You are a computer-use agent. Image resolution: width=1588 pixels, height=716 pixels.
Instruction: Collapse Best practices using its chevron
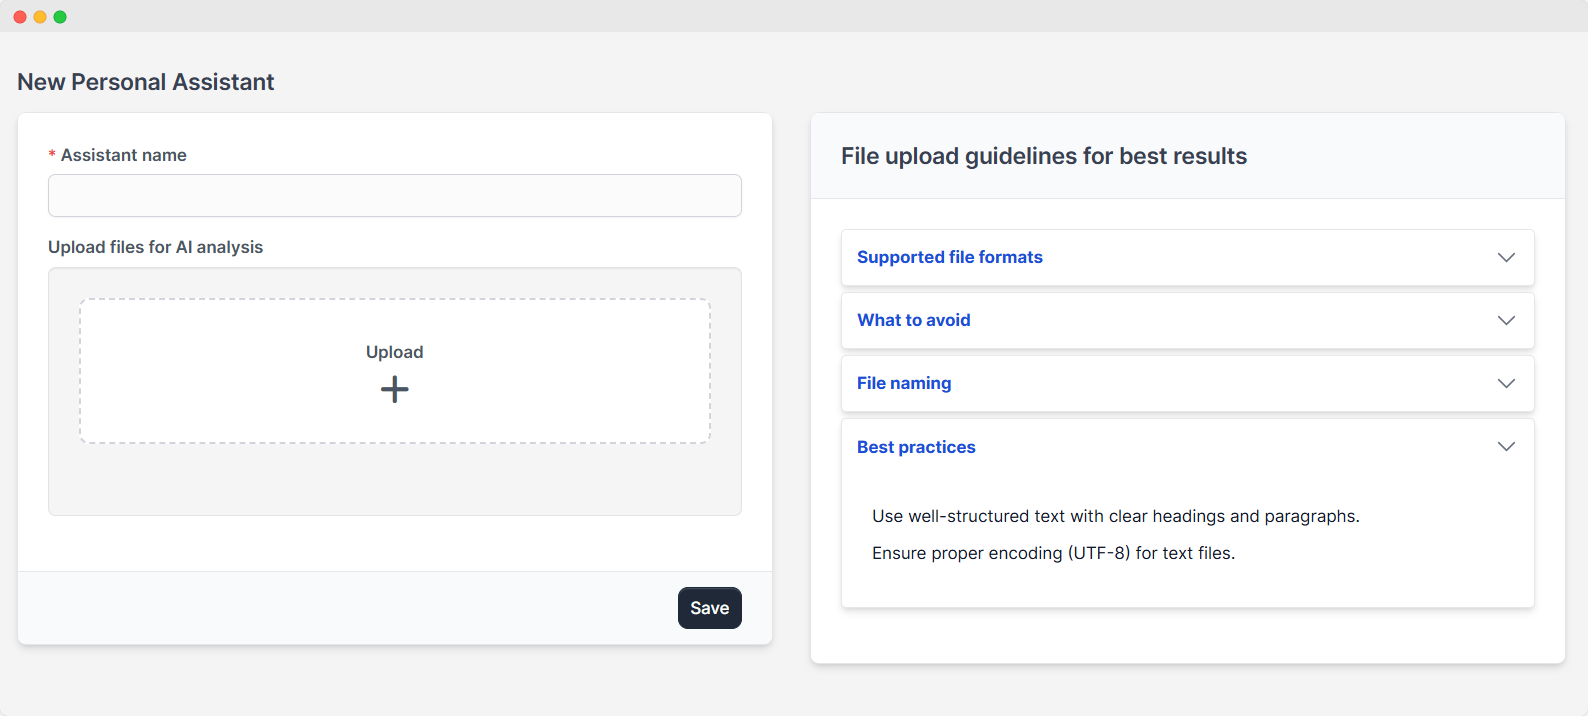1506,447
